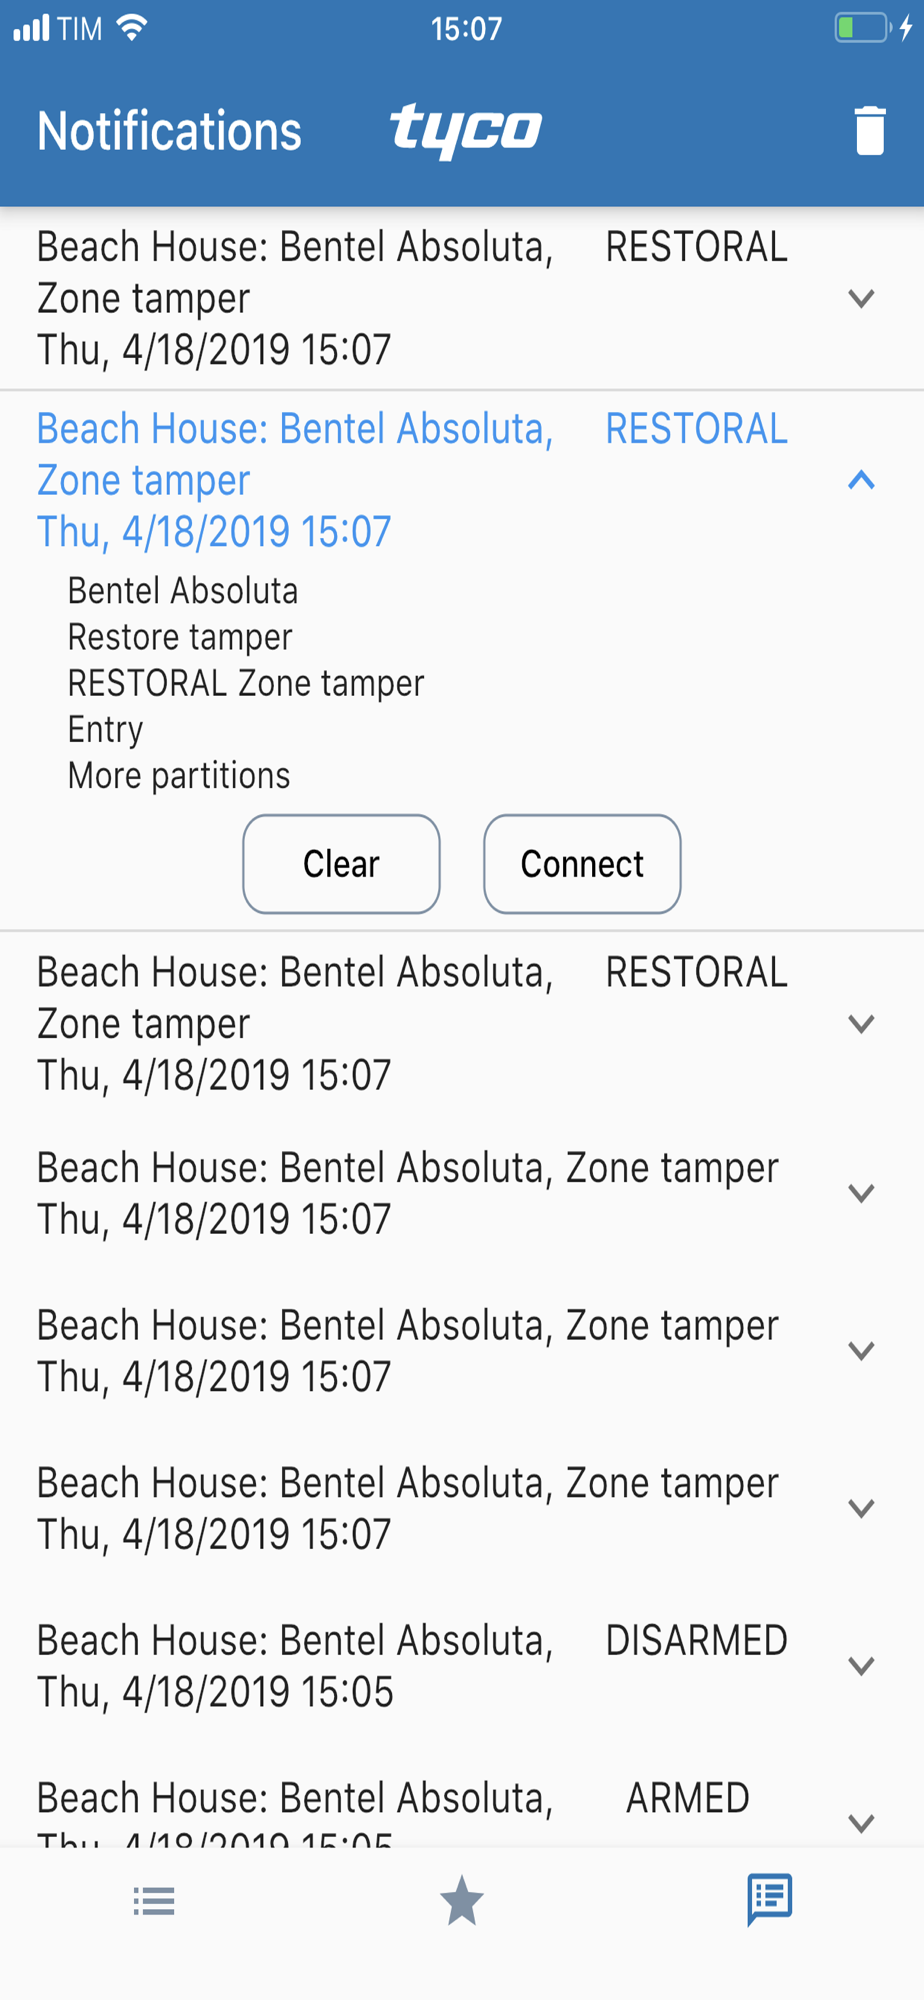The width and height of the screenshot is (924, 2000).
Task: Expand the first RESTORAL Zone tamper notification
Action: pos(861,298)
